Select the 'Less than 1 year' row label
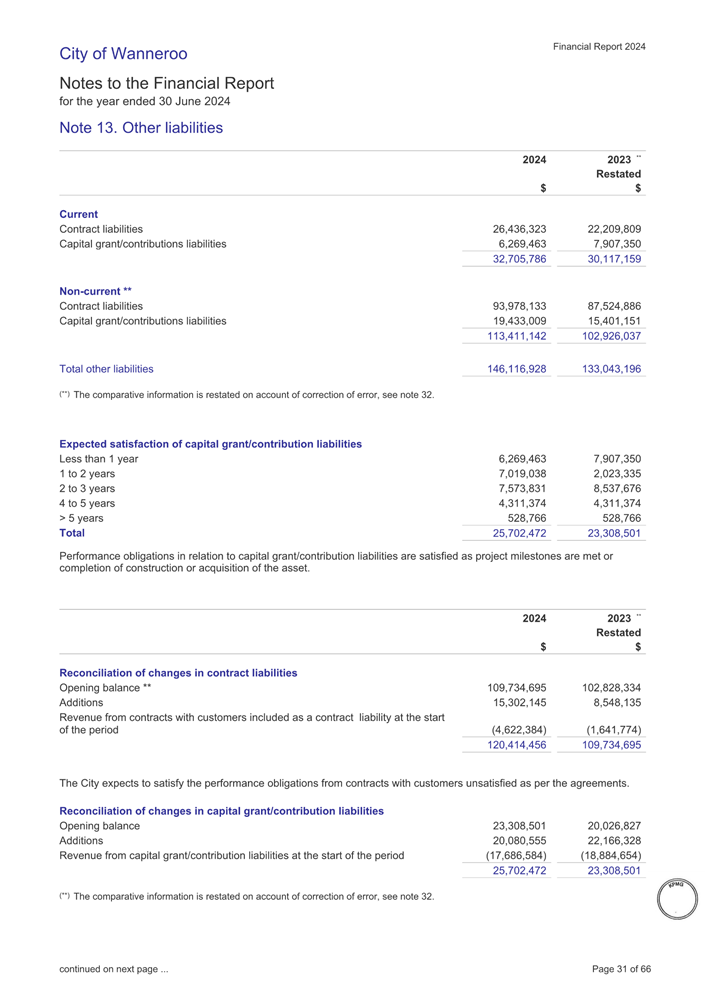Viewport: 705px width, 998px height. point(98,458)
